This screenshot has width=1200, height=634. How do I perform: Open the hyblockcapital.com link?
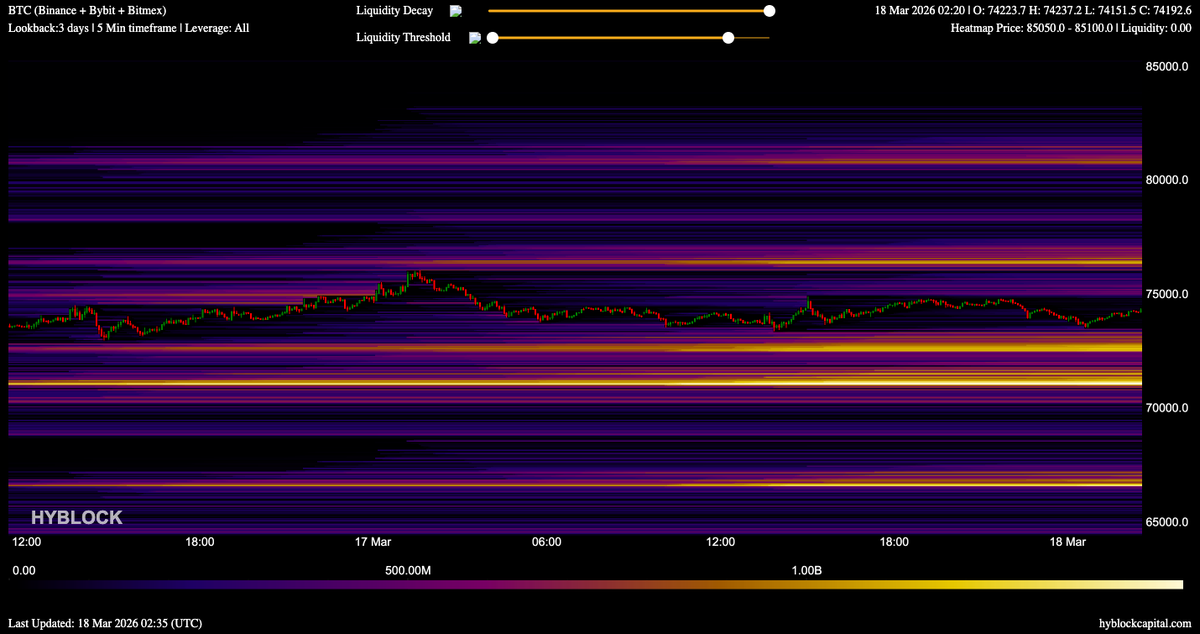(x=1145, y=623)
